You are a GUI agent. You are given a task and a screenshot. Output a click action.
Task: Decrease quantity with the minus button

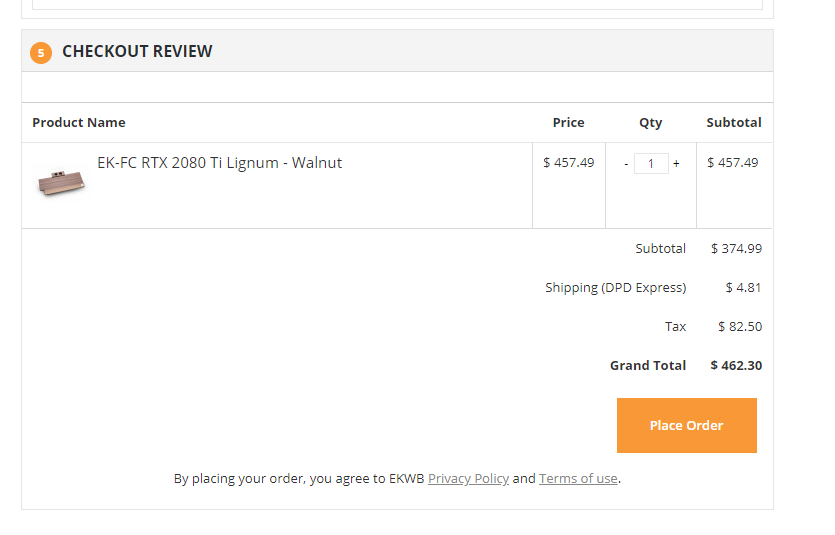(626, 164)
